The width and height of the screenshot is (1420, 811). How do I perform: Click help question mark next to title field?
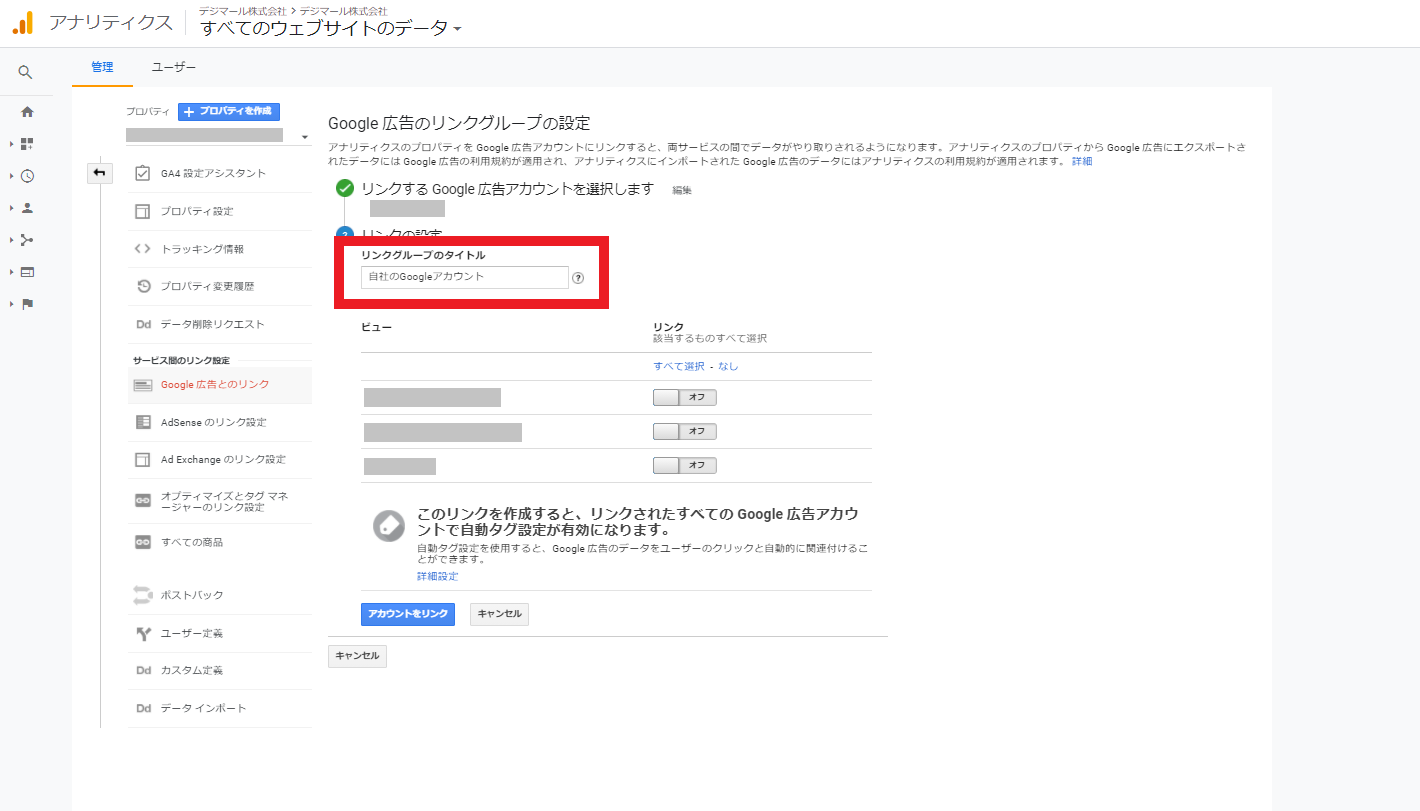click(x=578, y=278)
